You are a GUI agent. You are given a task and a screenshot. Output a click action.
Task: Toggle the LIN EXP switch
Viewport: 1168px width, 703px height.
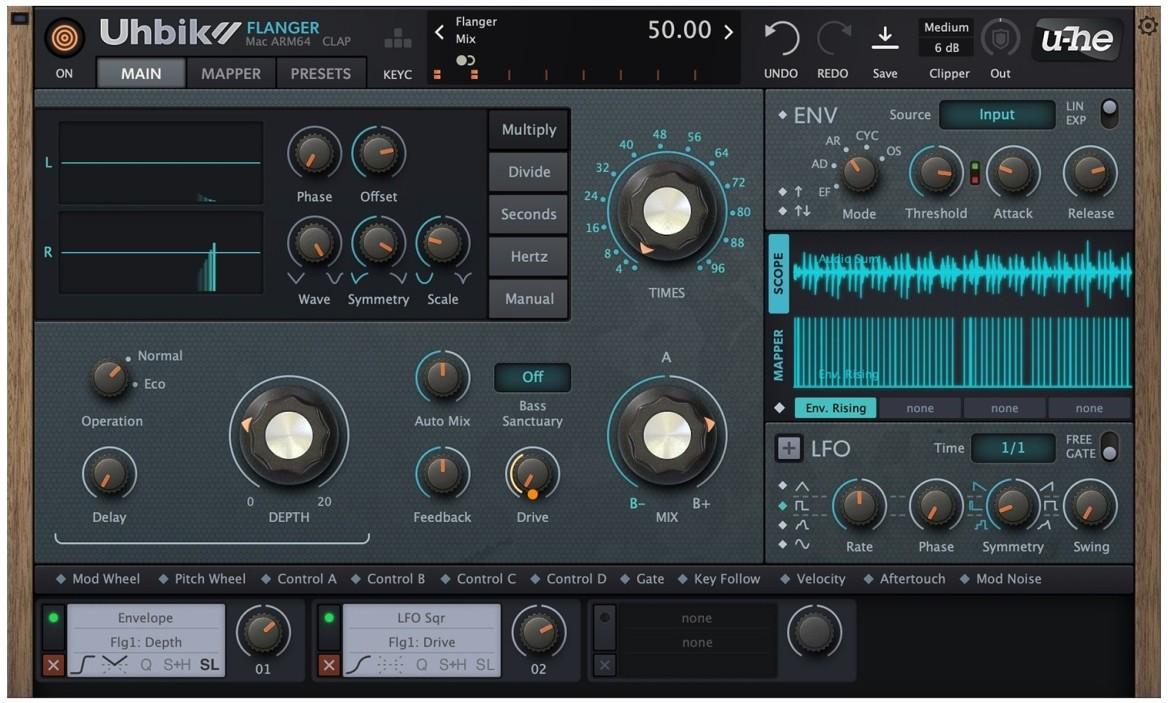1109,113
